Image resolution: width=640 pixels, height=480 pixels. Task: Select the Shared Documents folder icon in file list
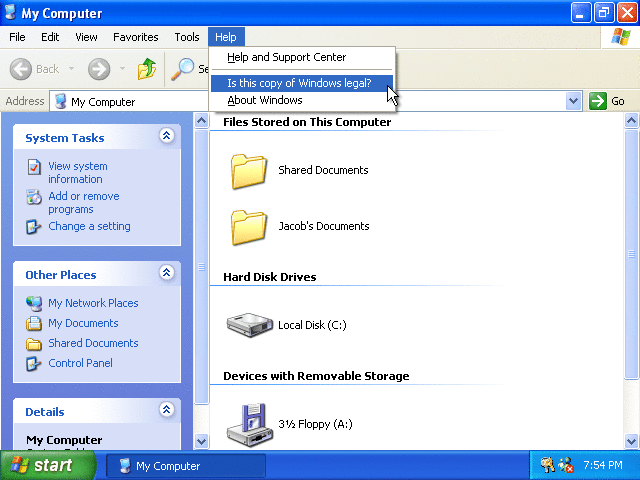[249, 171]
